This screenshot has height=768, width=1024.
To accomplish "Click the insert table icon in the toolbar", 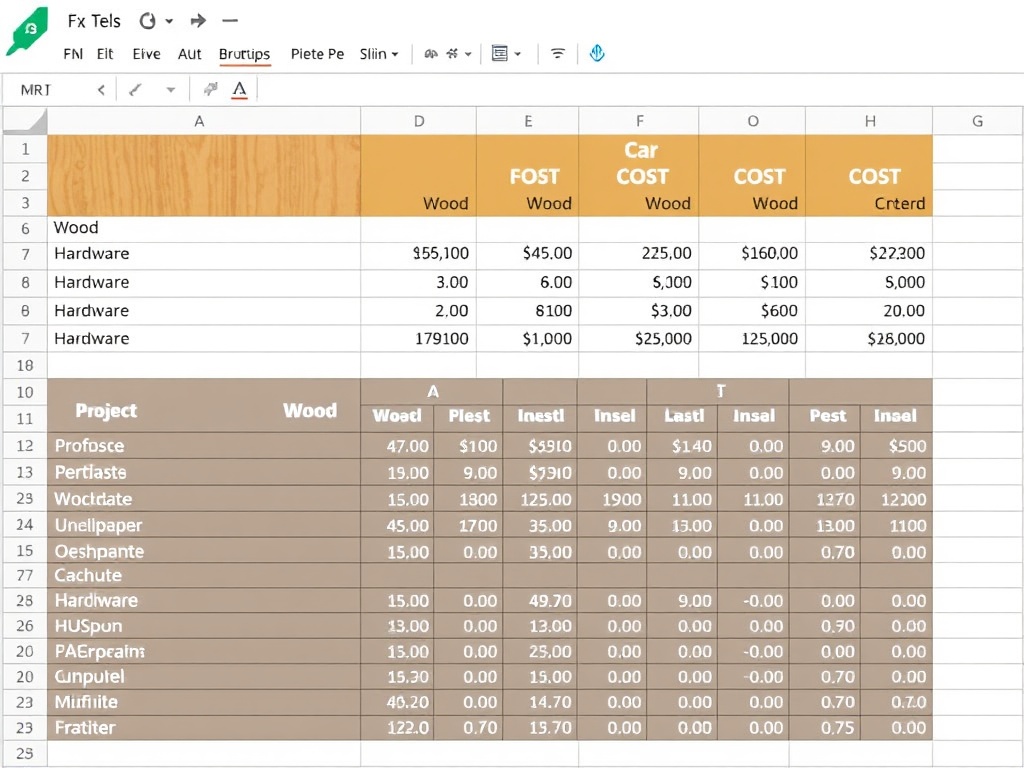I will pyautogui.click(x=500, y=52).
